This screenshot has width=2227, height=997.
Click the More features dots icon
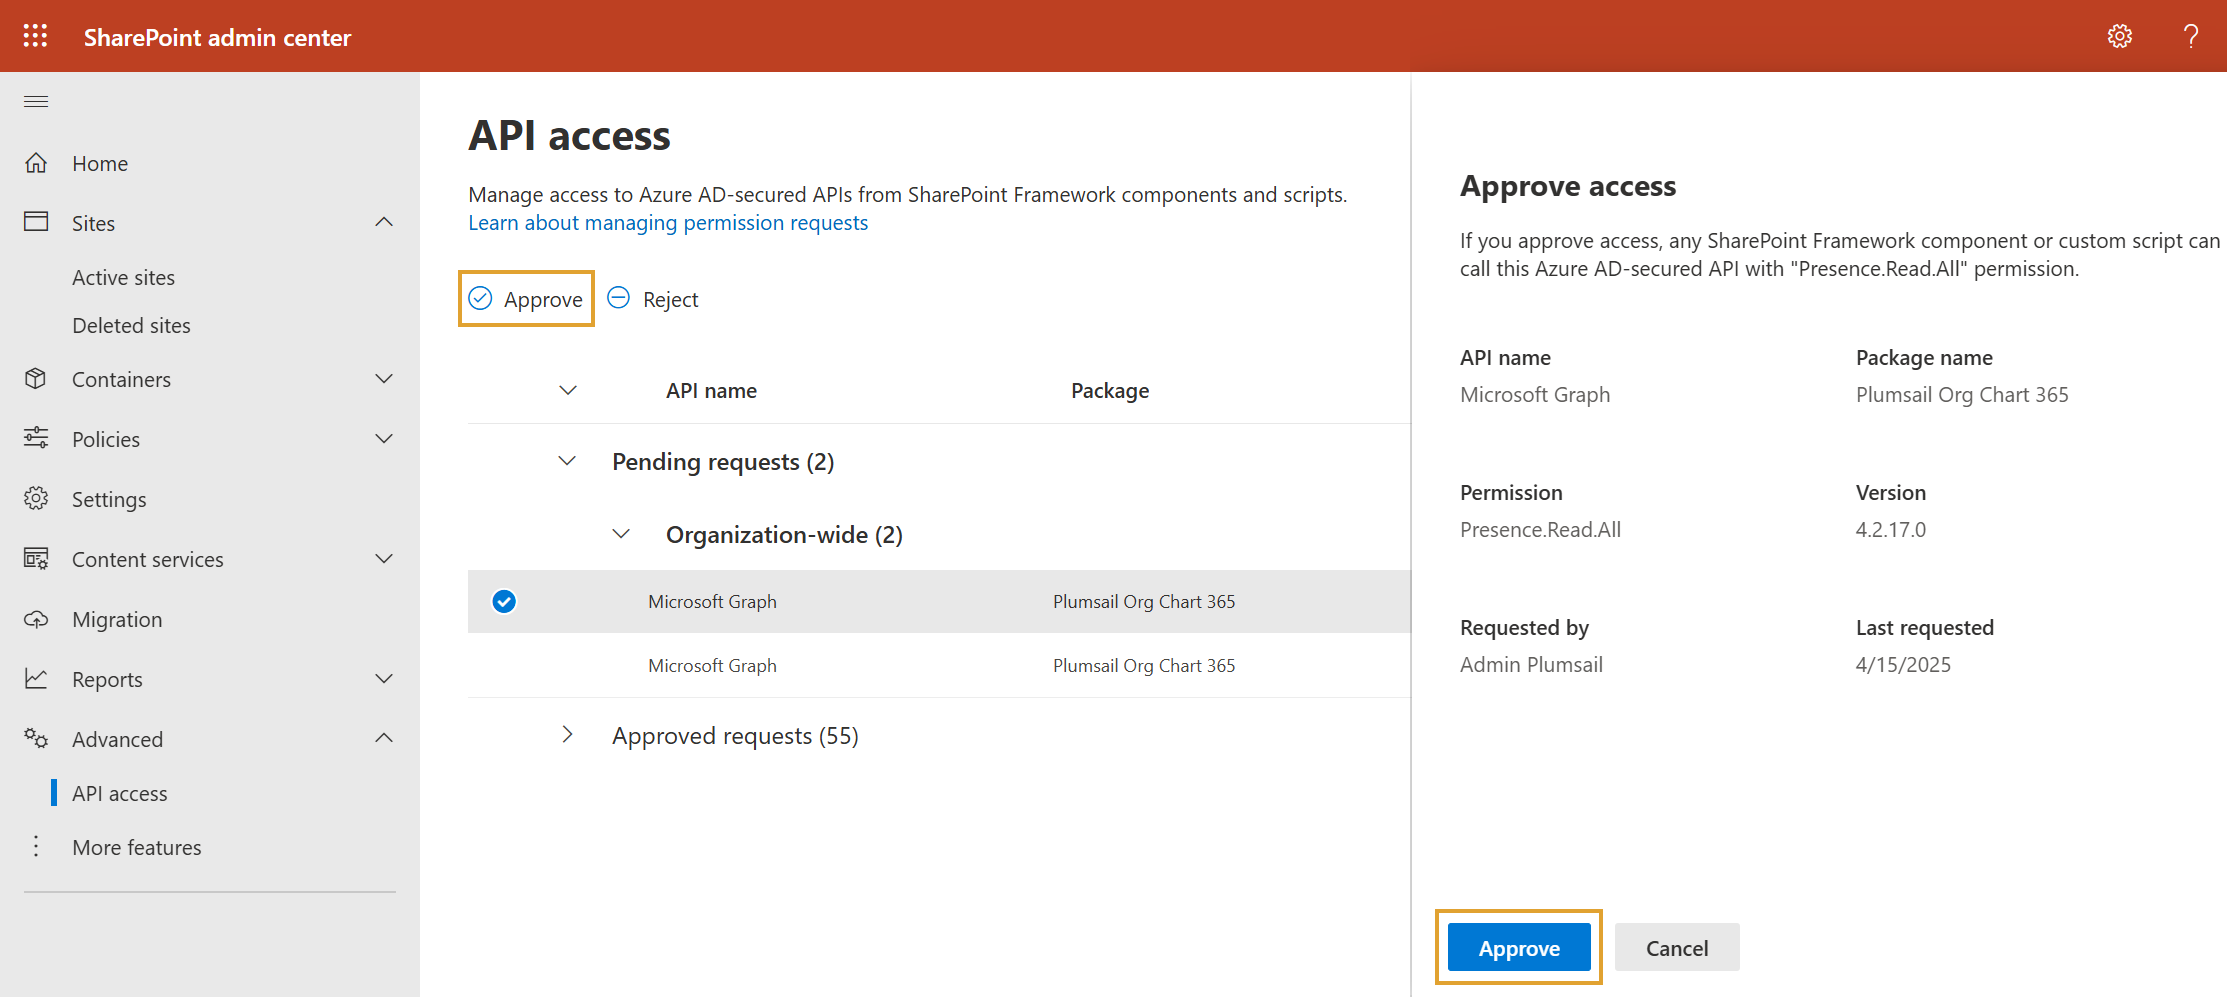[36, 847]
